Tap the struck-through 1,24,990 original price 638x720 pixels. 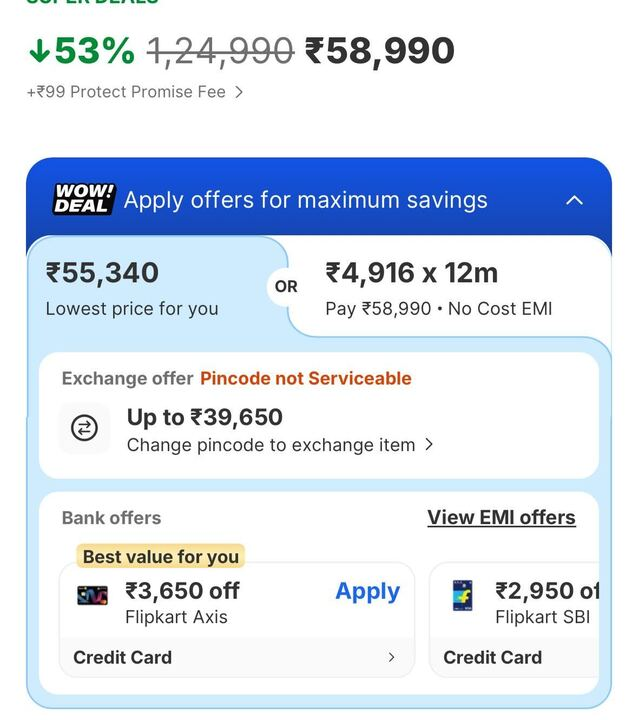point(220,50)
